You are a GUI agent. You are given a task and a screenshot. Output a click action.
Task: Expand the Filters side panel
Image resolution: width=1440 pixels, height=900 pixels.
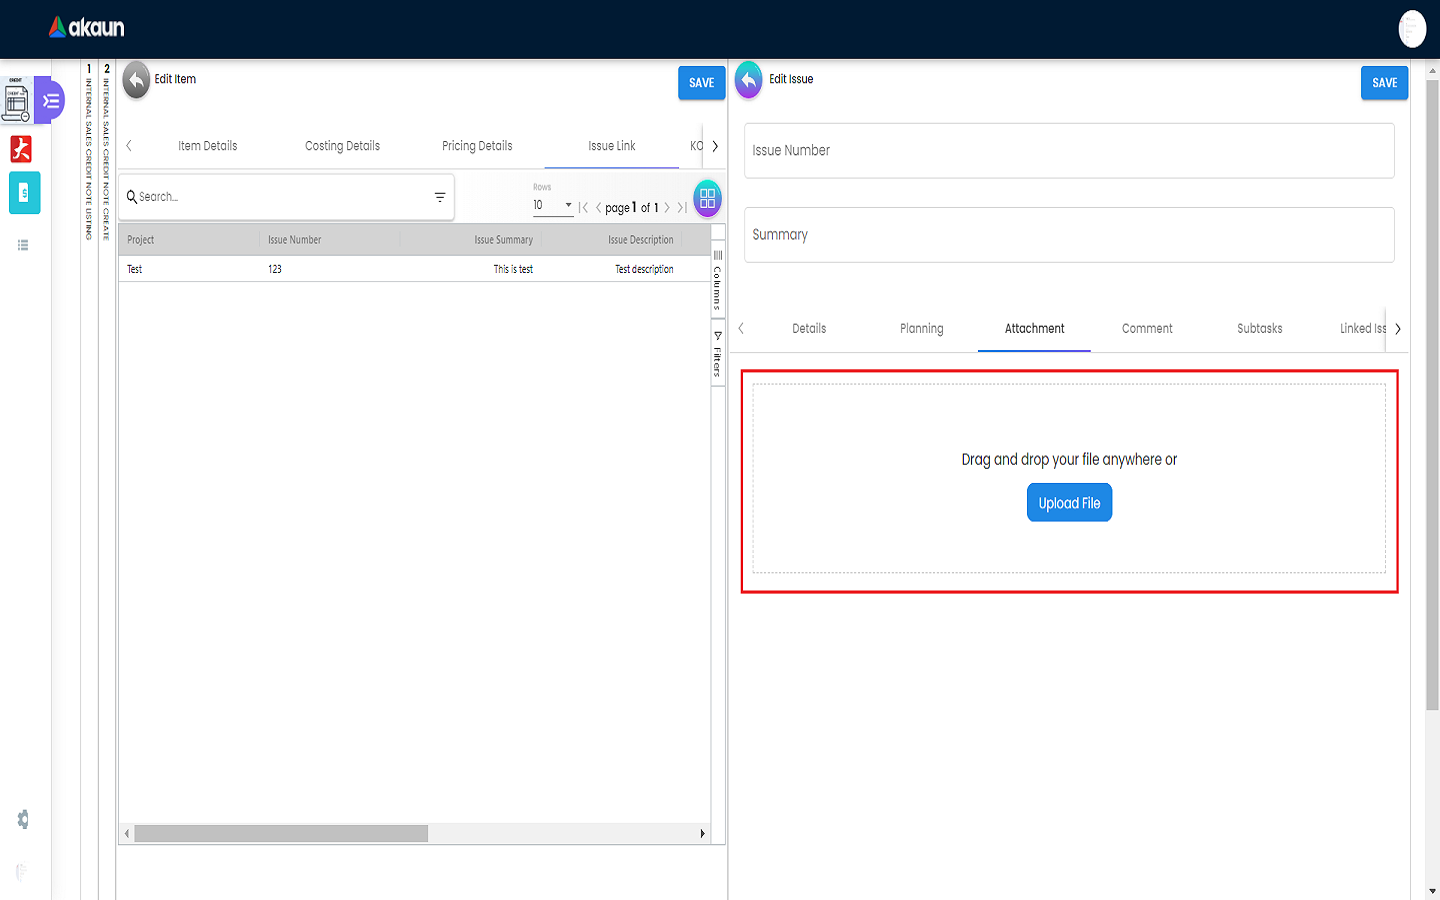tap(717, 355)
